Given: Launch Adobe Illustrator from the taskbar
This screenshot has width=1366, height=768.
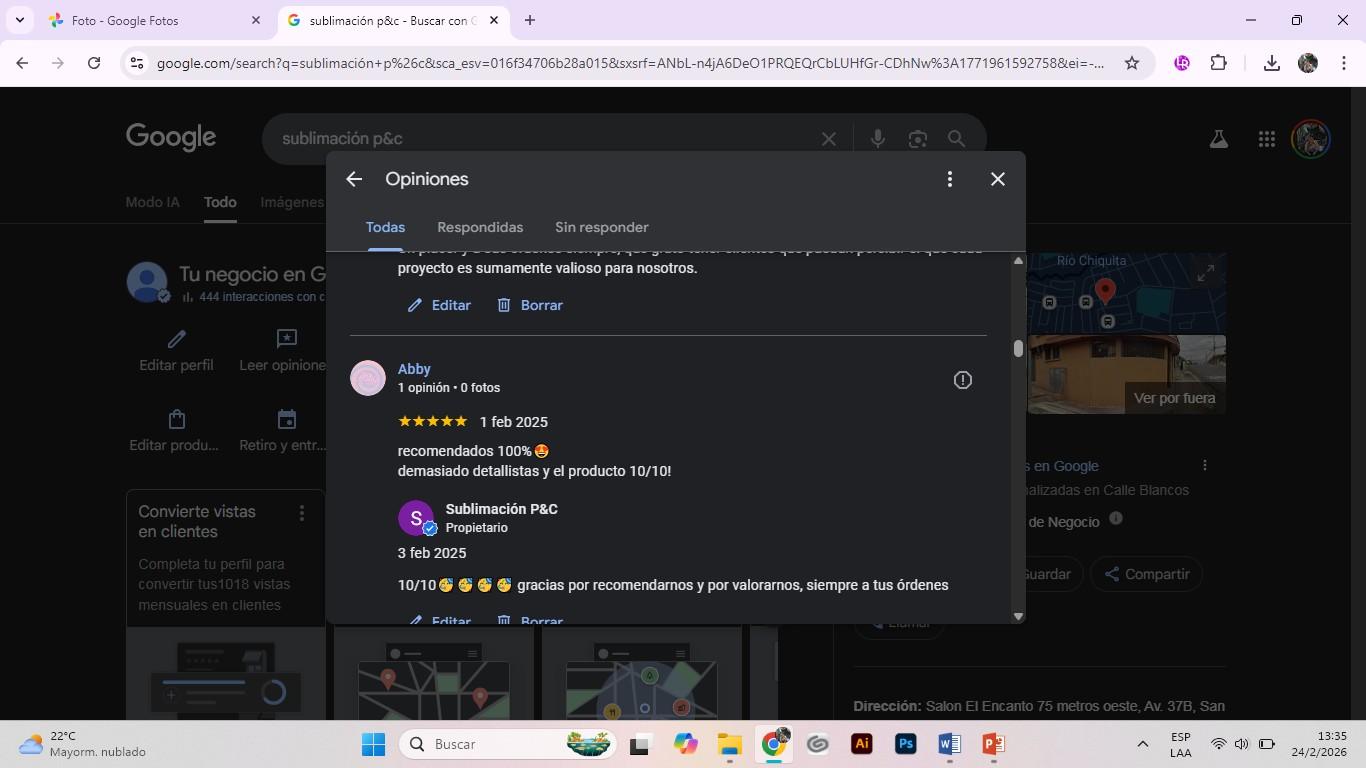Looking at the screenshot, I should pos(862,744).
